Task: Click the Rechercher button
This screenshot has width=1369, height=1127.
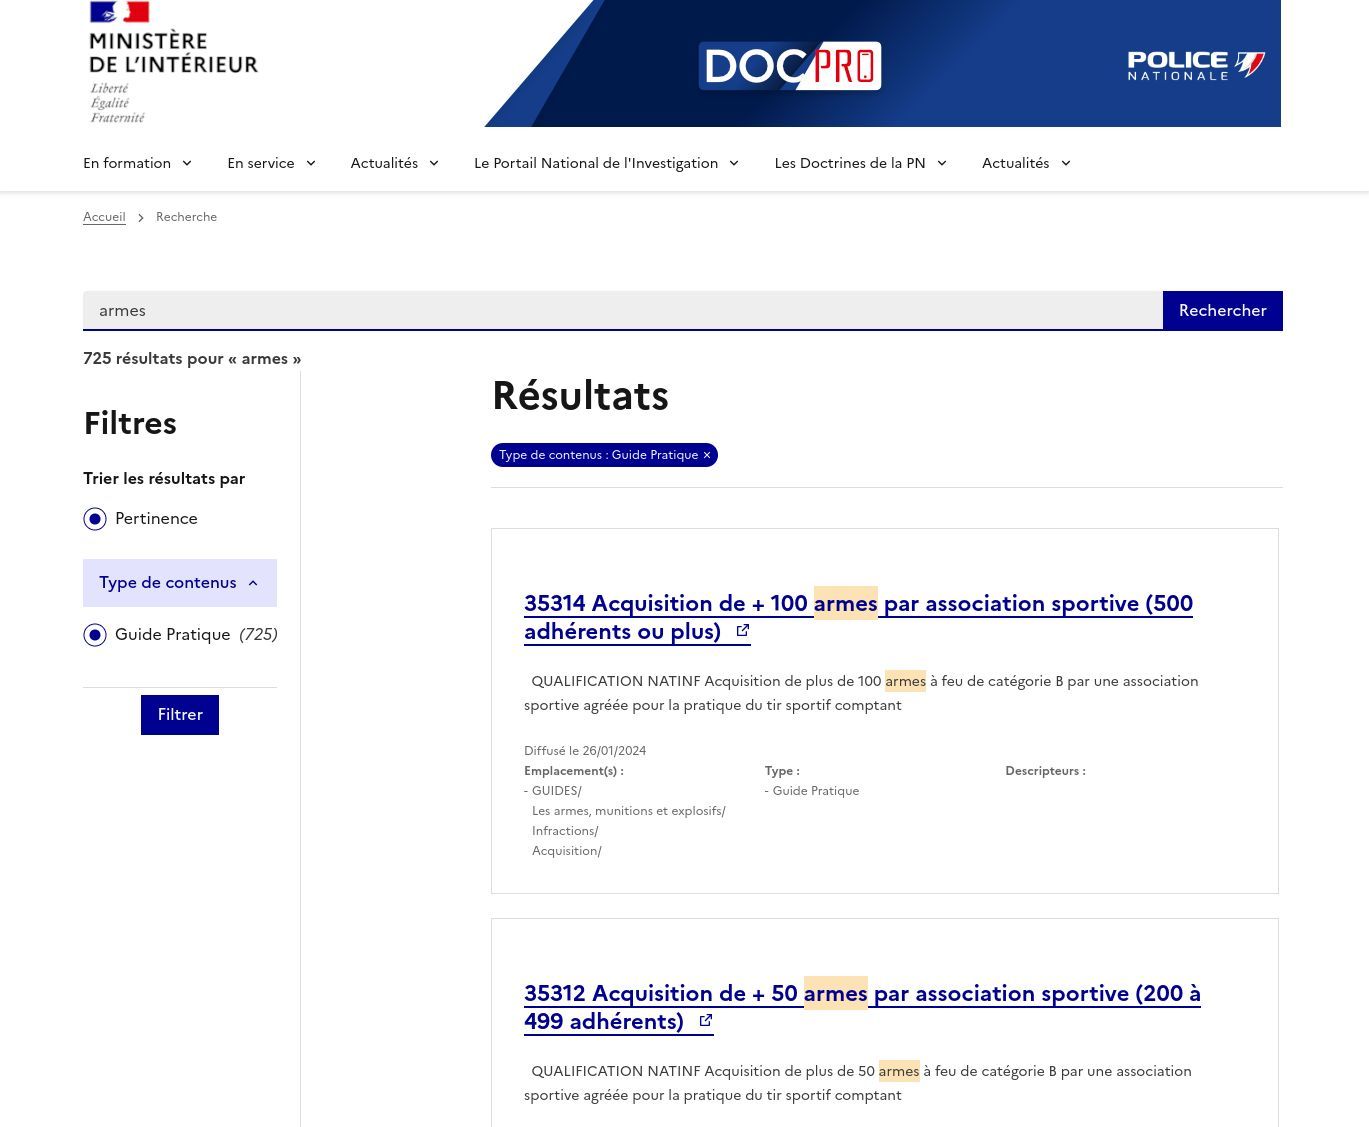Action: [x=1222, y=310]
